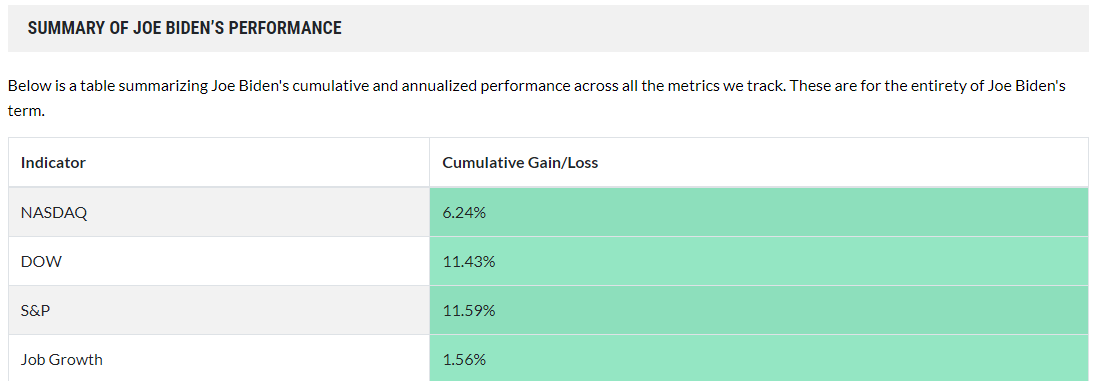1093x381 pixels.
Task: Click the Summary of Joe Biden's Performance heading
Action: click(x=185, y=29)
